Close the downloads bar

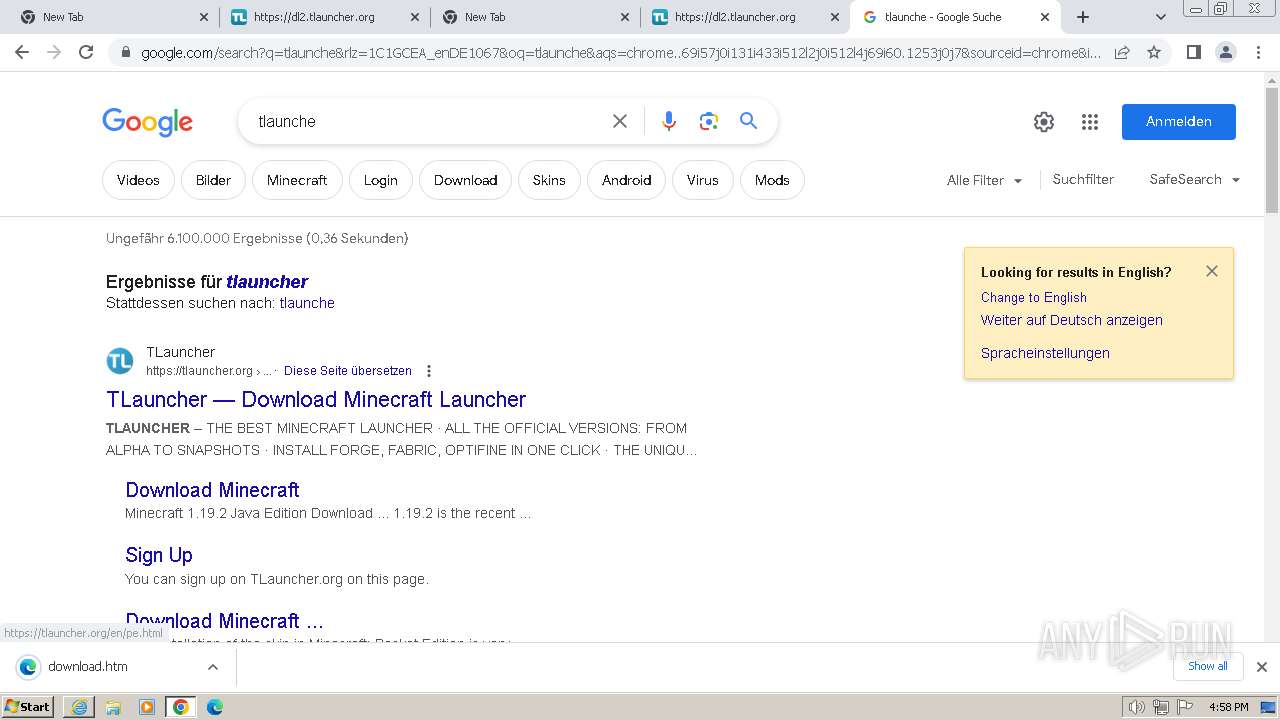click(x=1261, y=667)
